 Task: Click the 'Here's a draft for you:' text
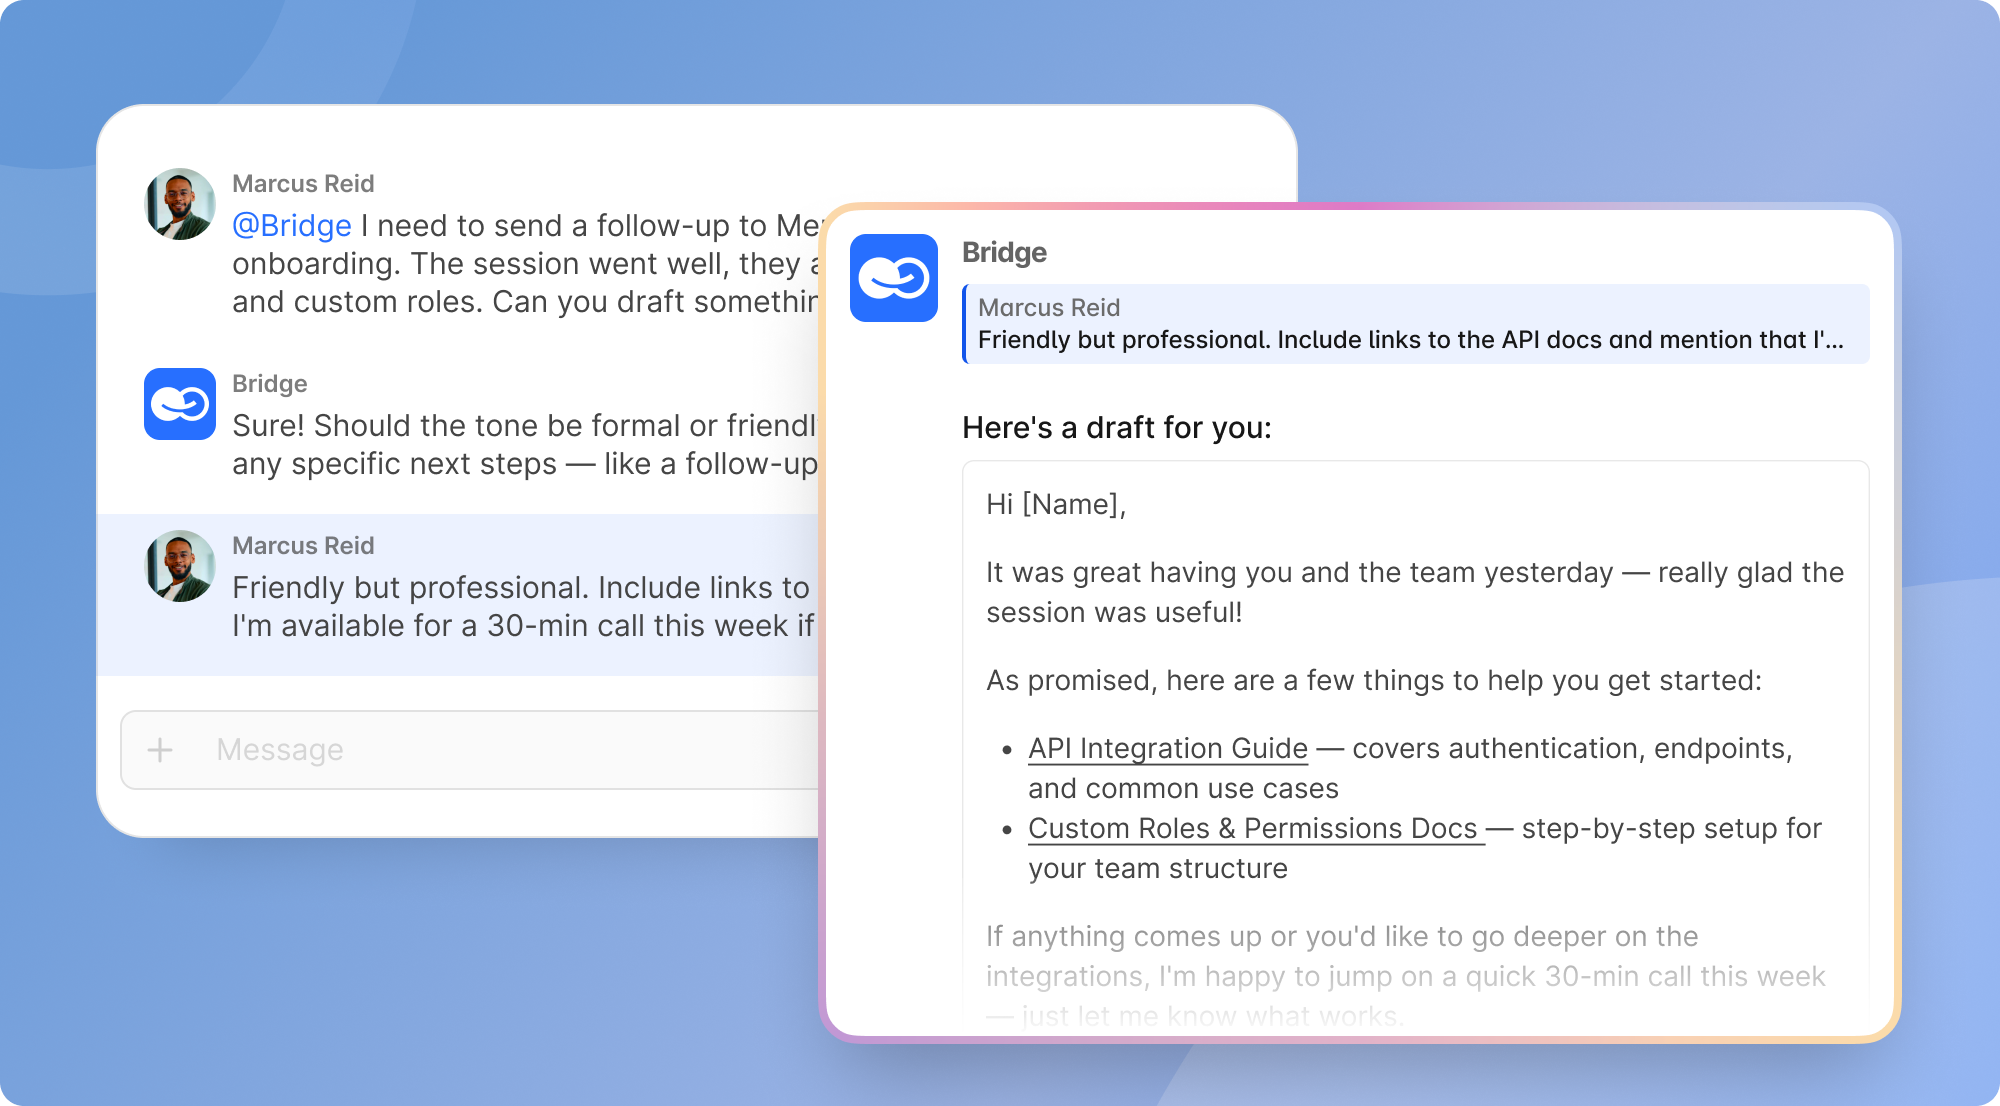pos(1116,428)
